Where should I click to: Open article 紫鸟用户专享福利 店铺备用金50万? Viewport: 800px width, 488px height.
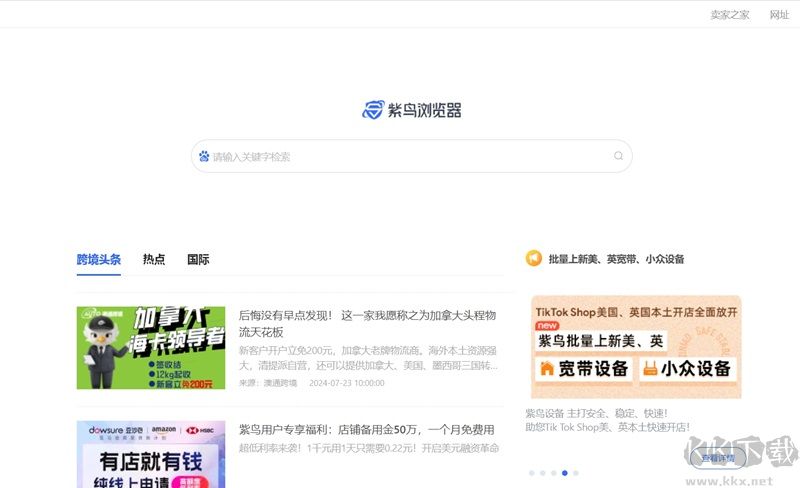[x=366, y=430]
